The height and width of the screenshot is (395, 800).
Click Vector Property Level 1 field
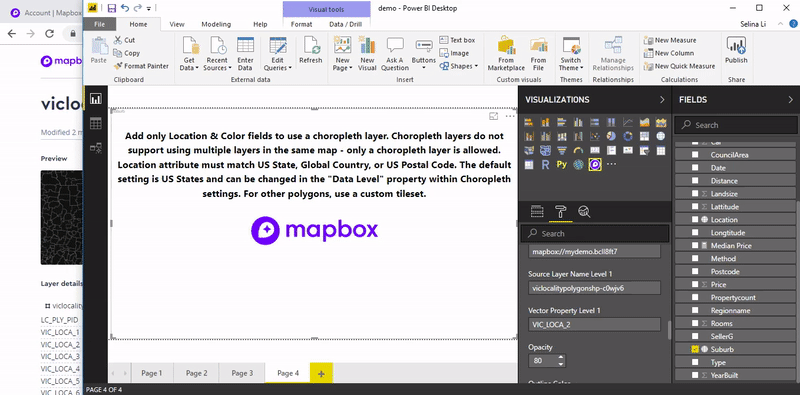(594, 325)
